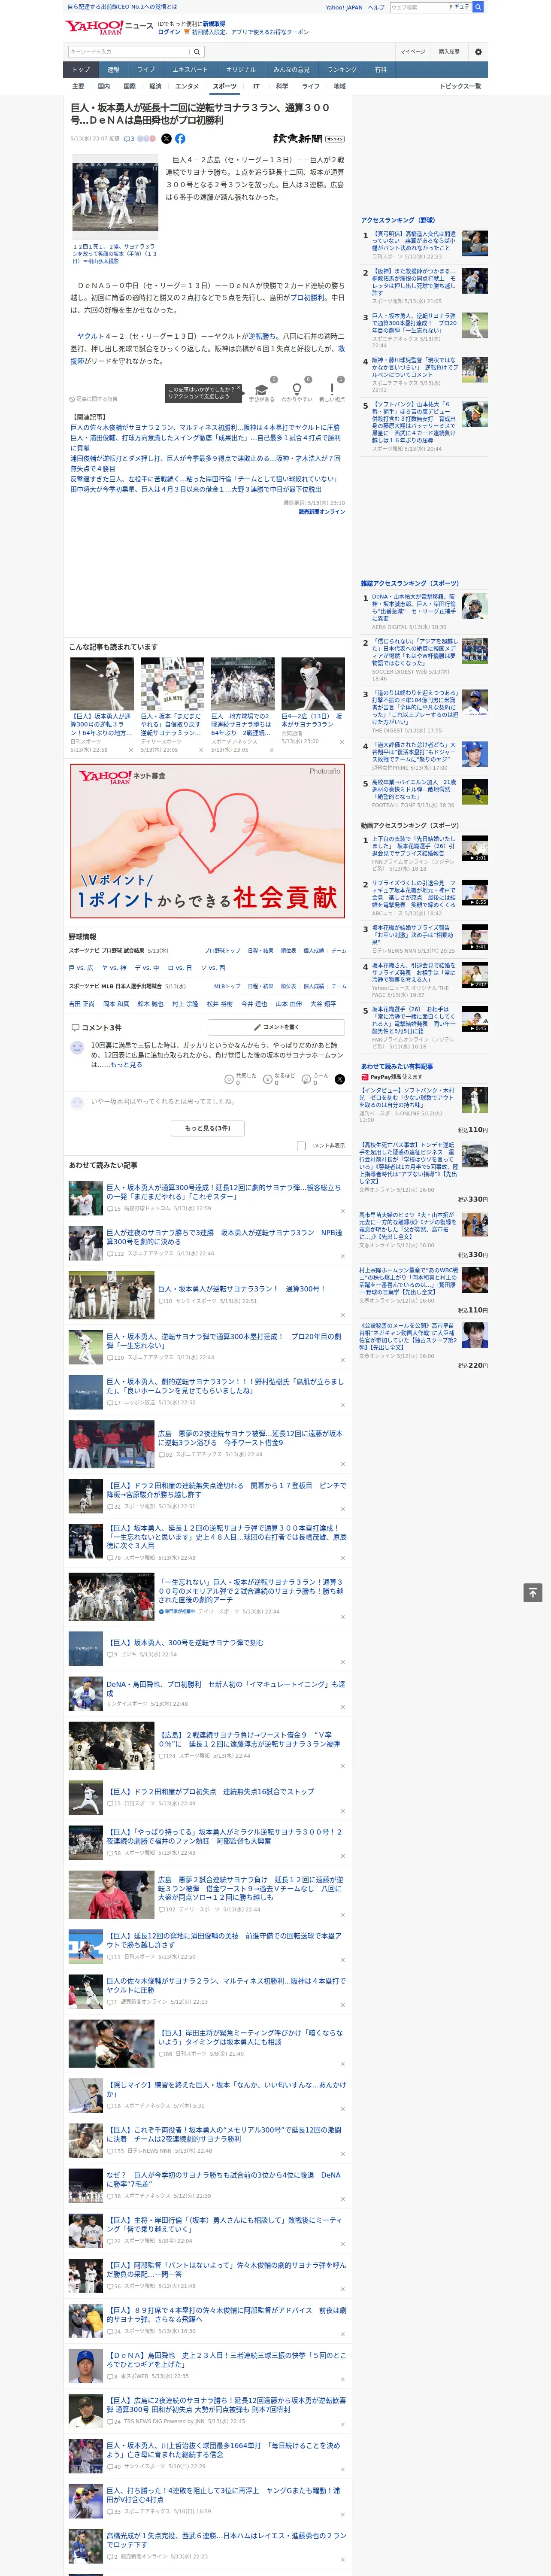
Task: Click the magnifier beside the keyword search box
Action: 197,52
